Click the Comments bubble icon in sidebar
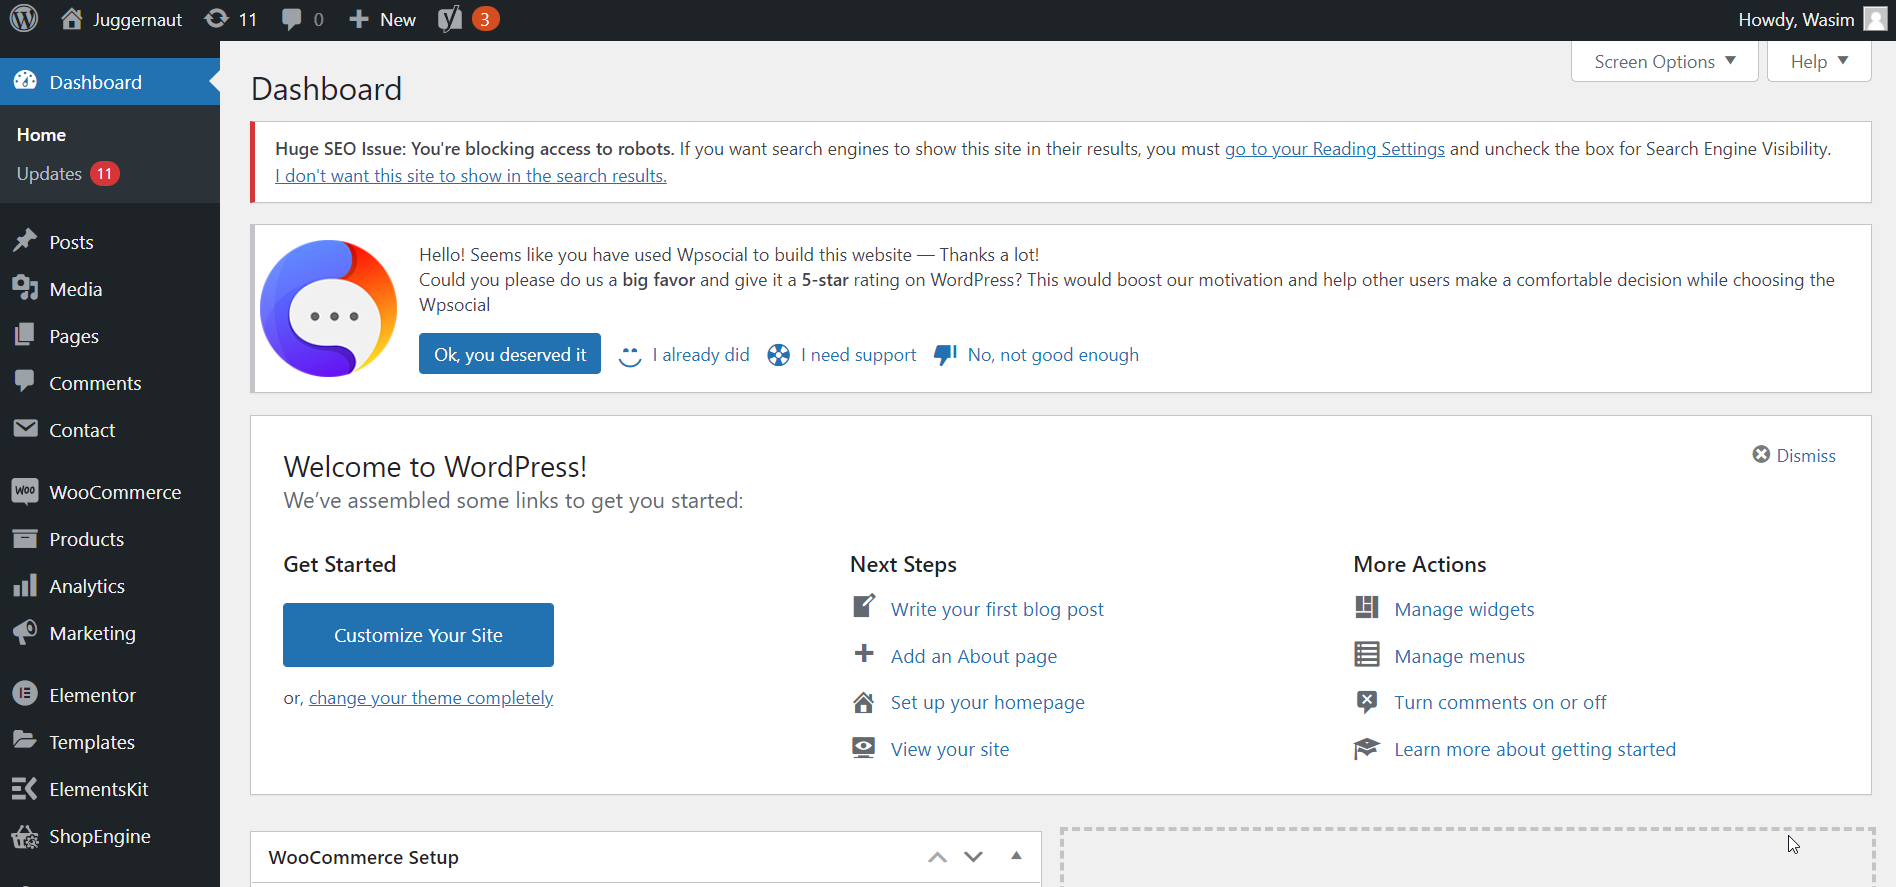Viewport: 1896px width, 887px height. [25, 381]
